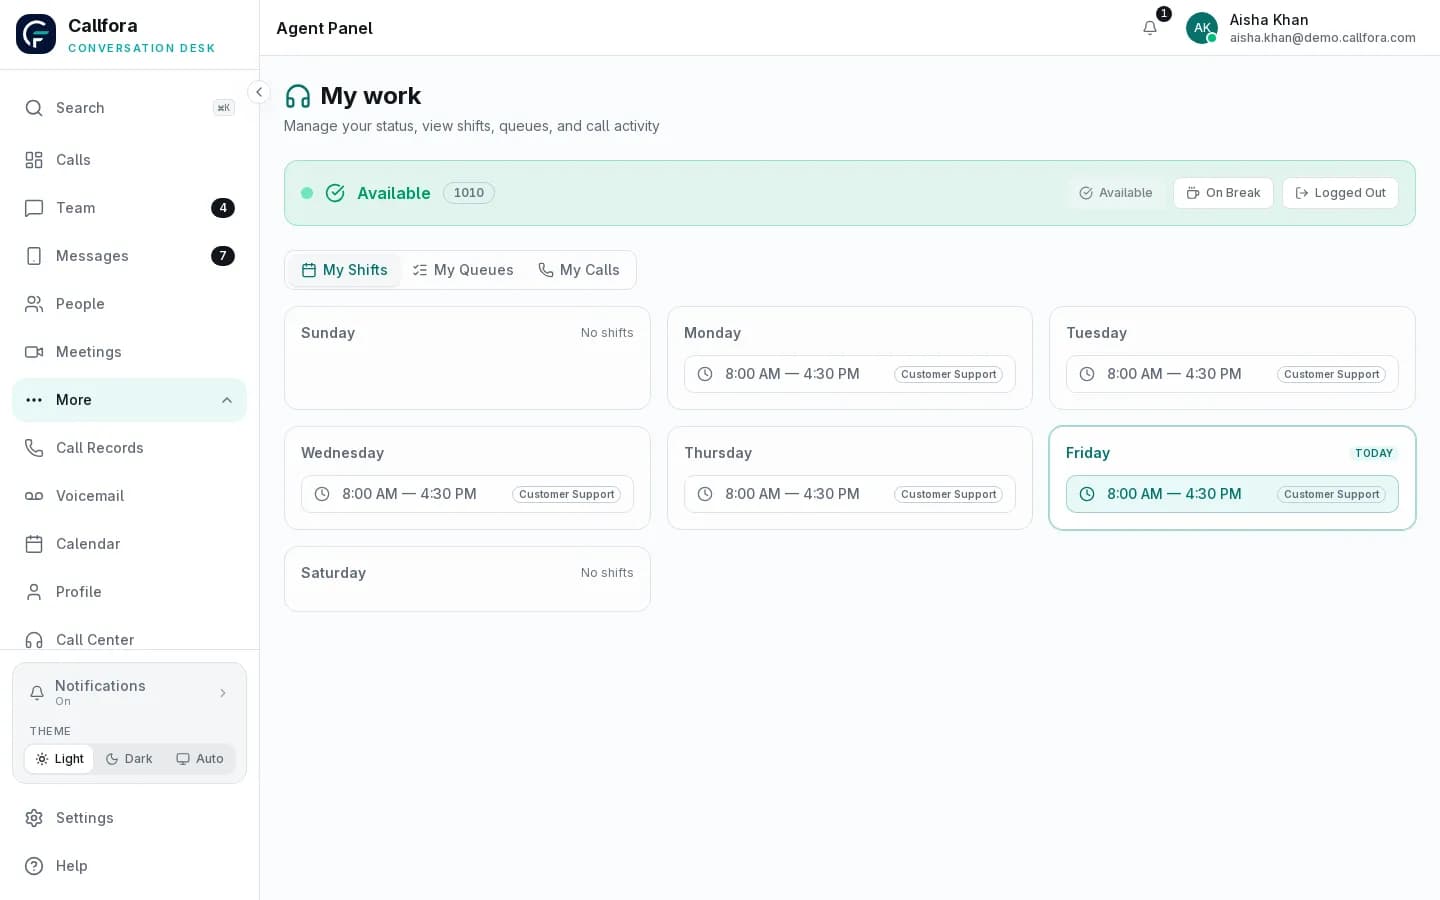This screenshot has width=1440, height=900.
Task: Collapse the sidebar with chevron button
Action: [259, 92]
